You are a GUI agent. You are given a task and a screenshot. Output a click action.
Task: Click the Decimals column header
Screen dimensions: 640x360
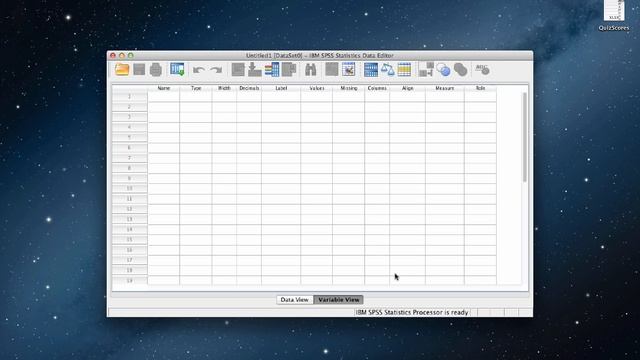click(x=249, y=88)
